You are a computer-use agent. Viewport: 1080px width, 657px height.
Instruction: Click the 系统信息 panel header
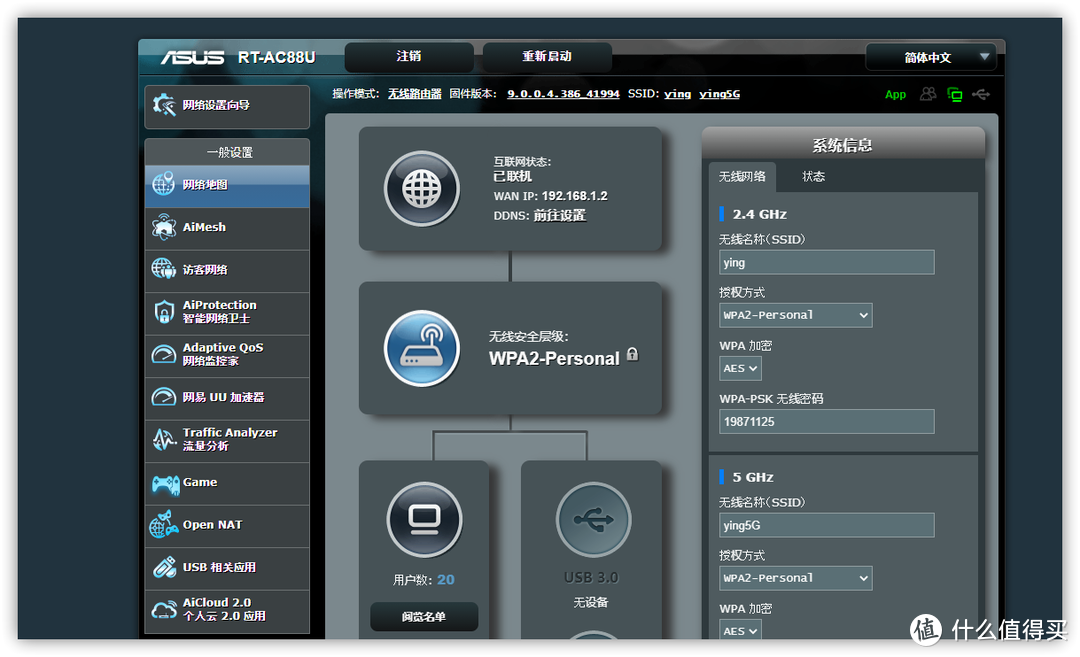tap(842, 145)
